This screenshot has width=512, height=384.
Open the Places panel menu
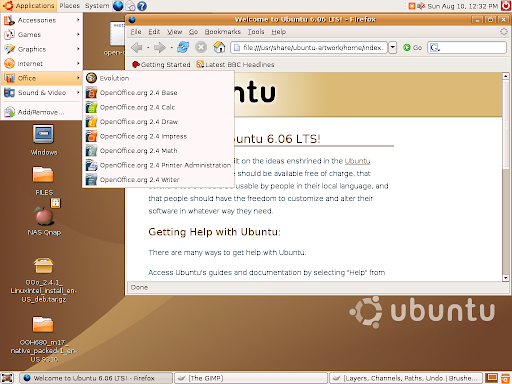click(x=70, y=6)
